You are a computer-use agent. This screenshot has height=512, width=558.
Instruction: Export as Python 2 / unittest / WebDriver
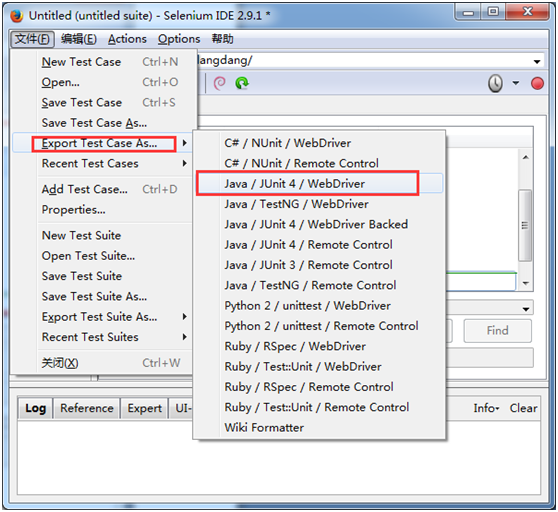point(319,306)
